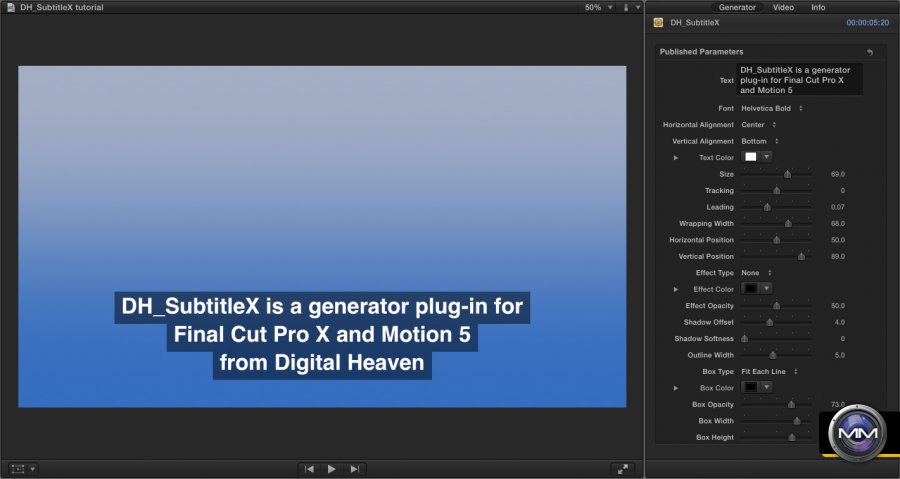Adjust the Effect Opacity slider

(x=776, y=306)
